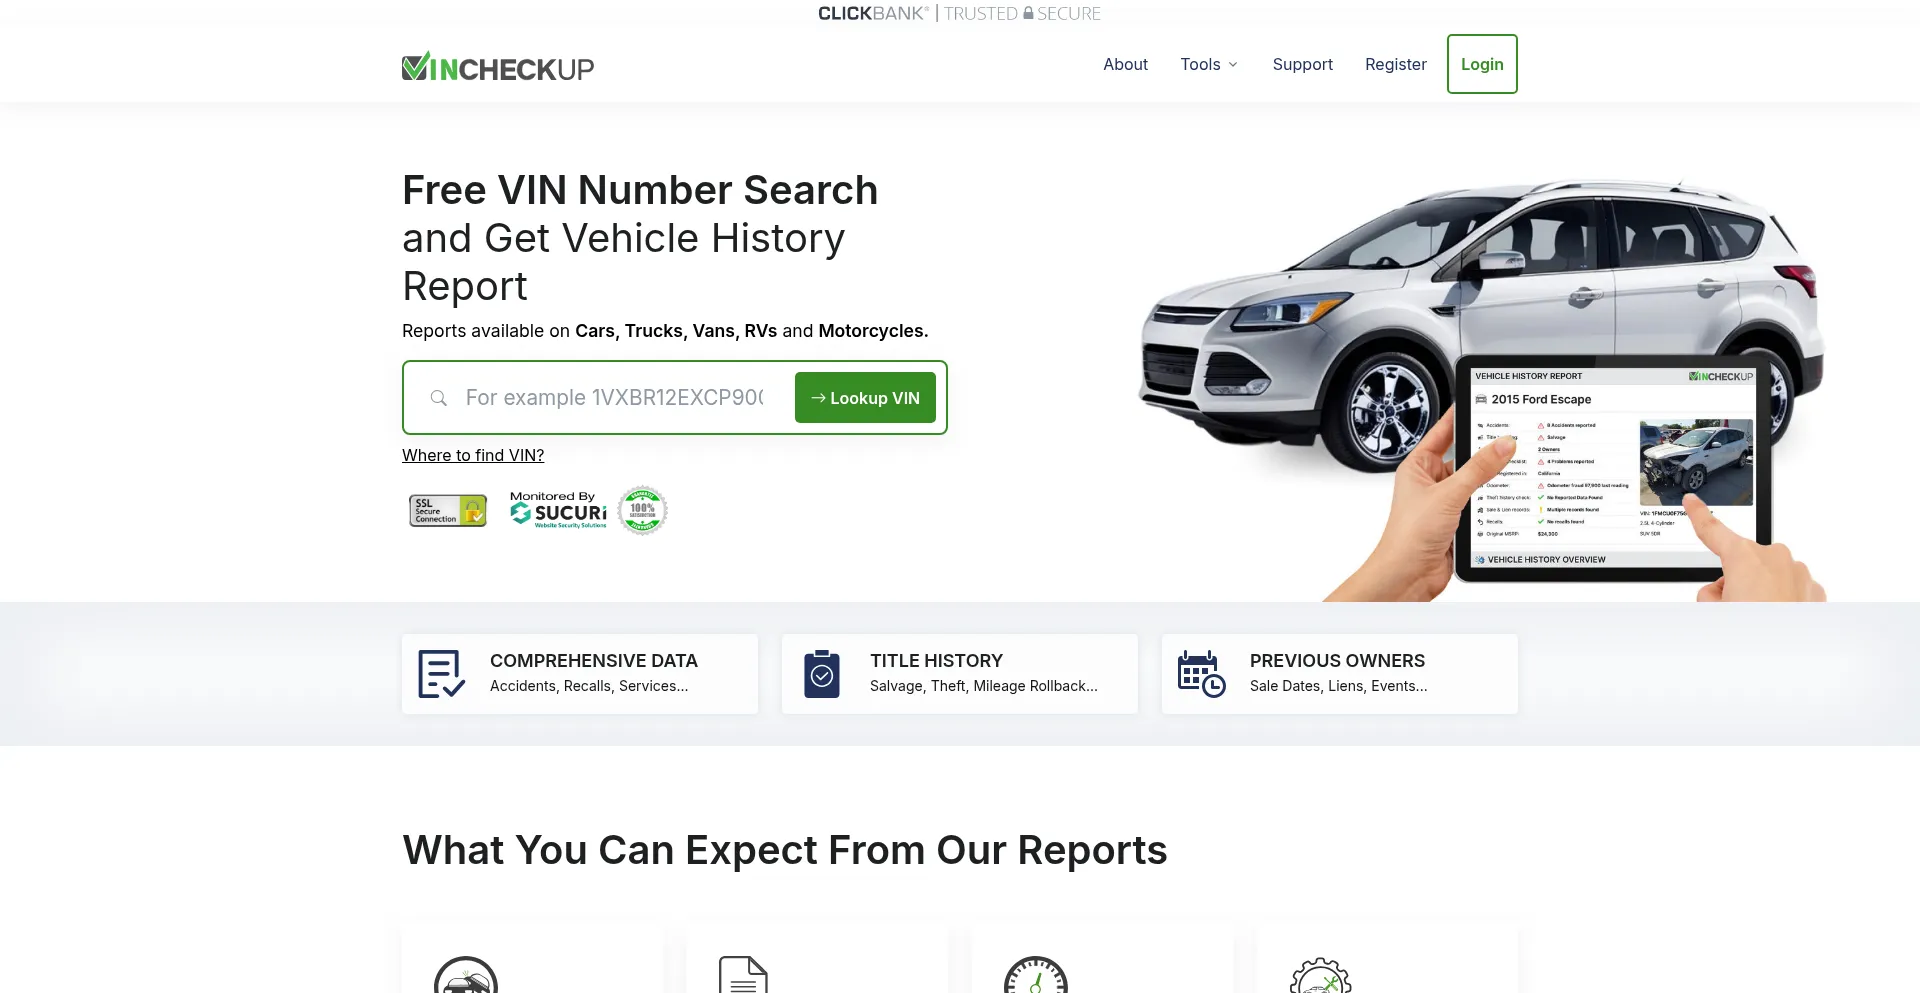The height and width of the screenshot is (993, 1920).
Task: Open the Where to find VIN link
Action: pos(473,455)
